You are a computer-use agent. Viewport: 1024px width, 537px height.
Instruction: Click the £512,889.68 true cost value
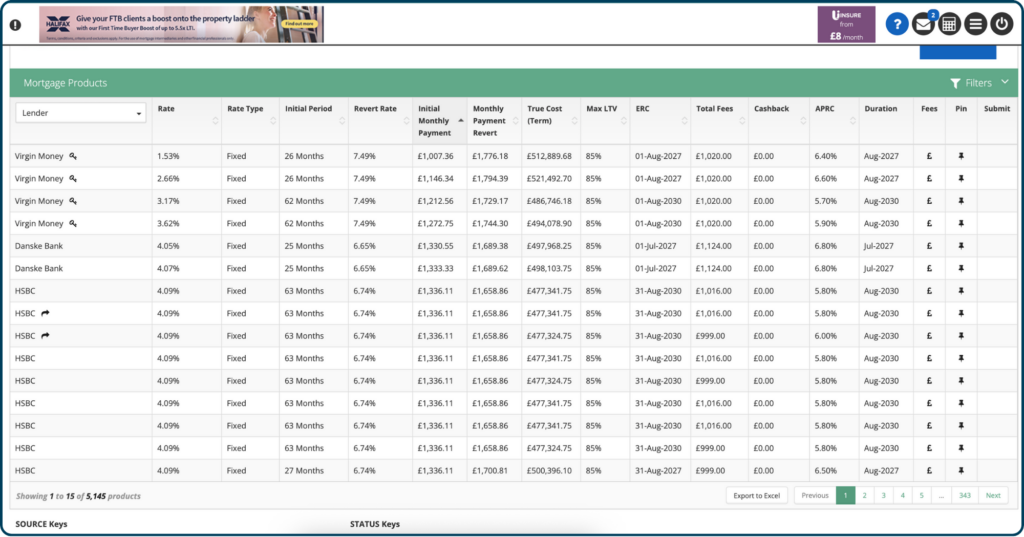(x=549, y=156)
